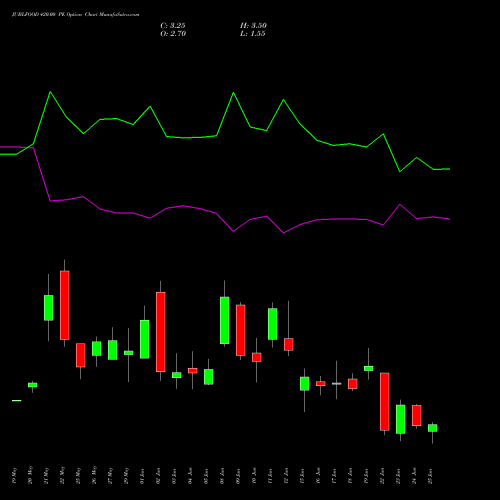The height and width of the screenshot is (500, 500).
Task: Click the low value L: 1.55
Action: pos(253,34)
